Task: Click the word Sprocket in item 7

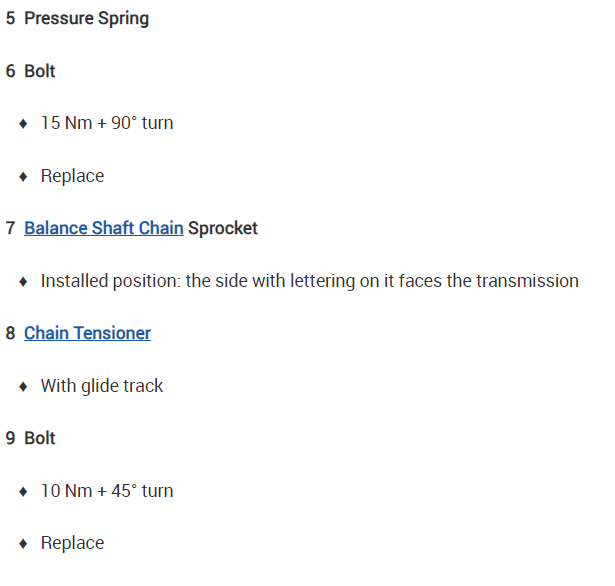Action: [223, 228]
